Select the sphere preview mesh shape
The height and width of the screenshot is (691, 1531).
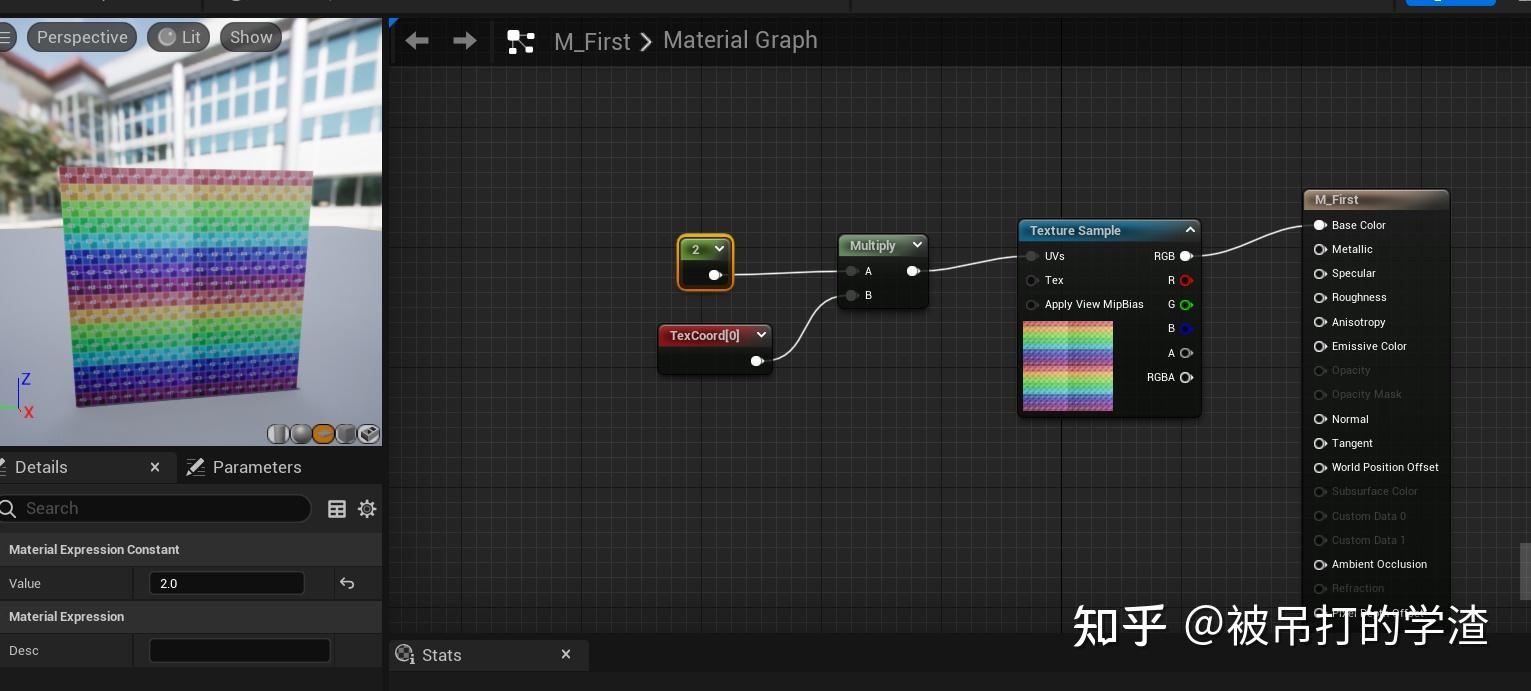click(x=302, y=433)
